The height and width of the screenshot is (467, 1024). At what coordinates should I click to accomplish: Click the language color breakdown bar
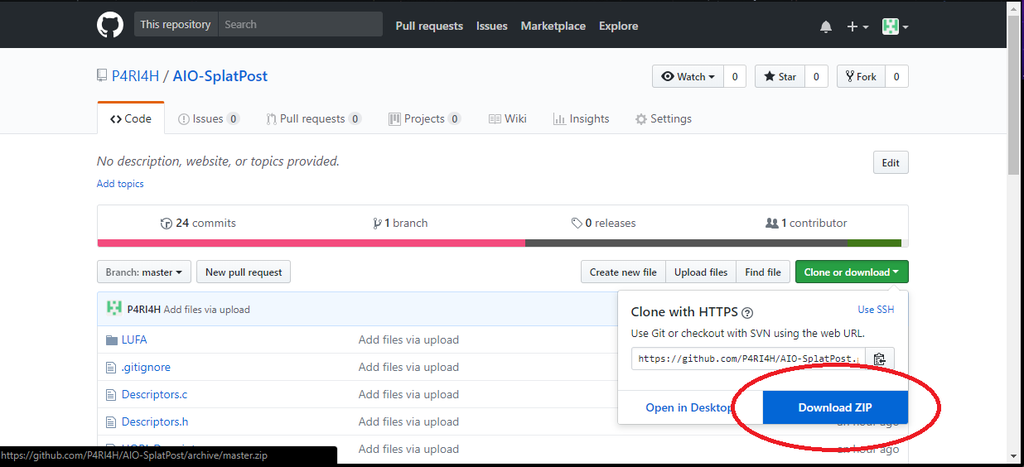click(499, 242)
